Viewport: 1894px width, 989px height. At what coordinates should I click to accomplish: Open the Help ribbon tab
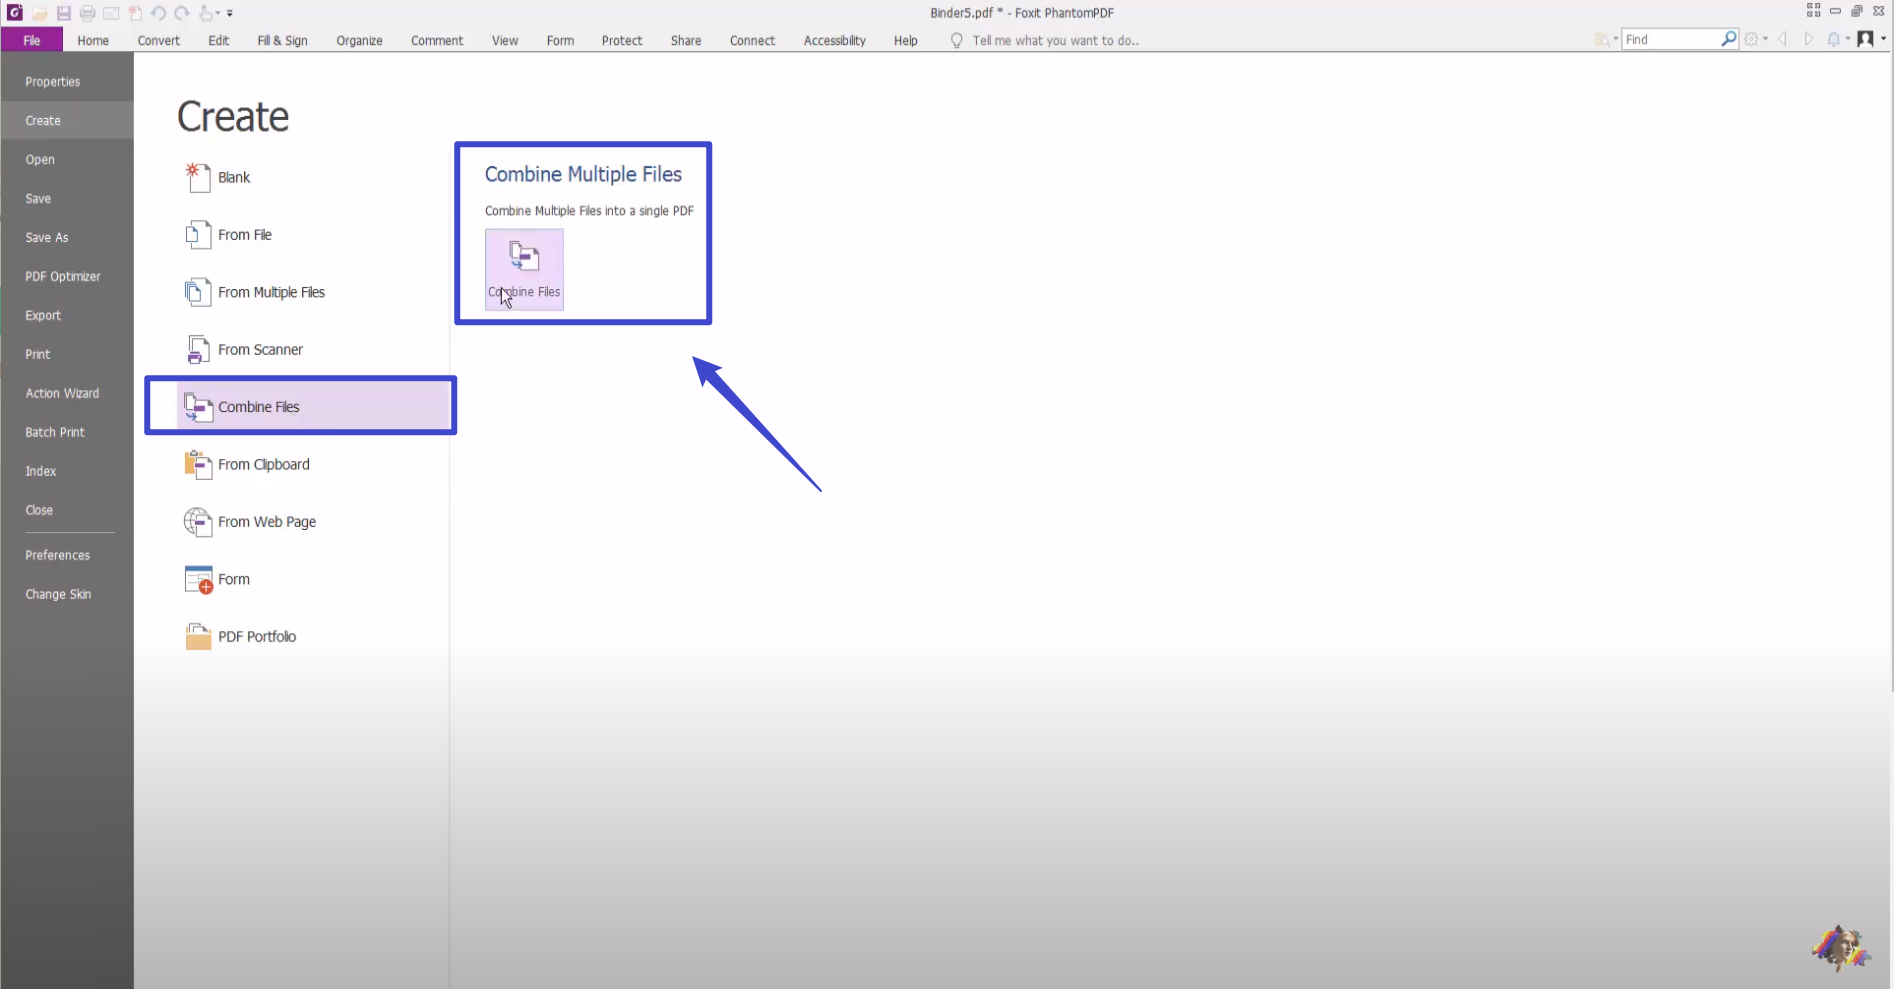click(x=906, y=41)
